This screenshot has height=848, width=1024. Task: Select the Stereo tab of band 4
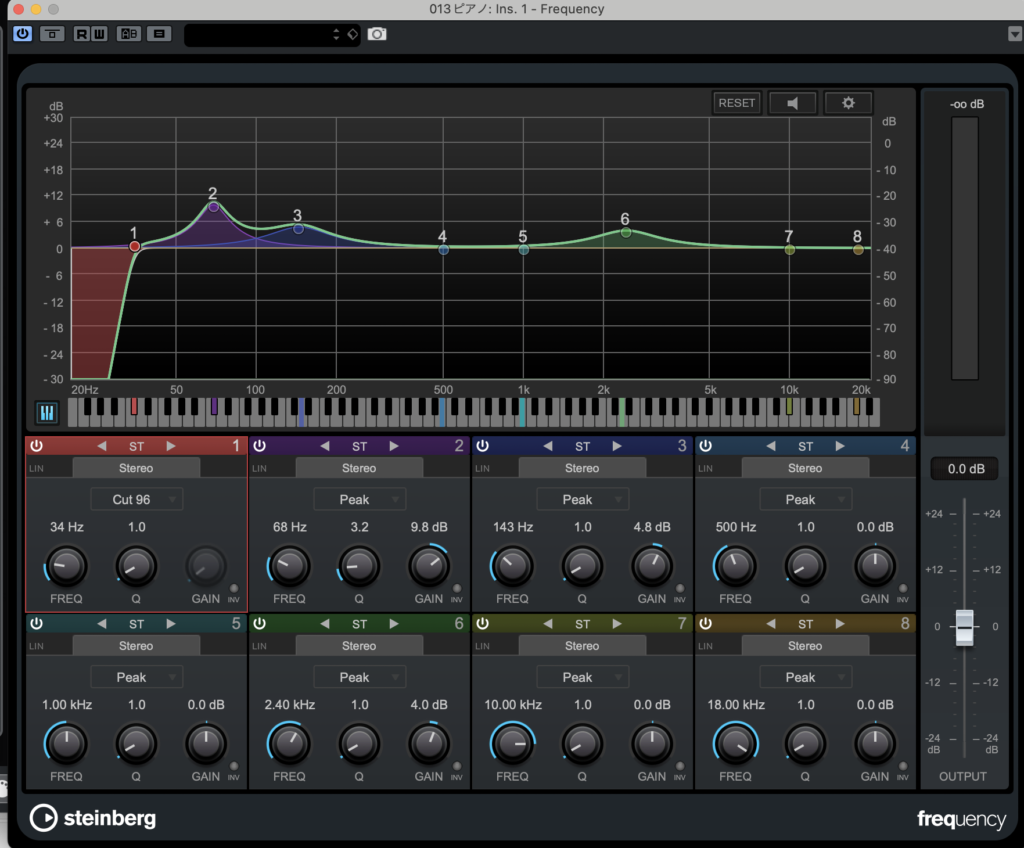pos(804,468)
